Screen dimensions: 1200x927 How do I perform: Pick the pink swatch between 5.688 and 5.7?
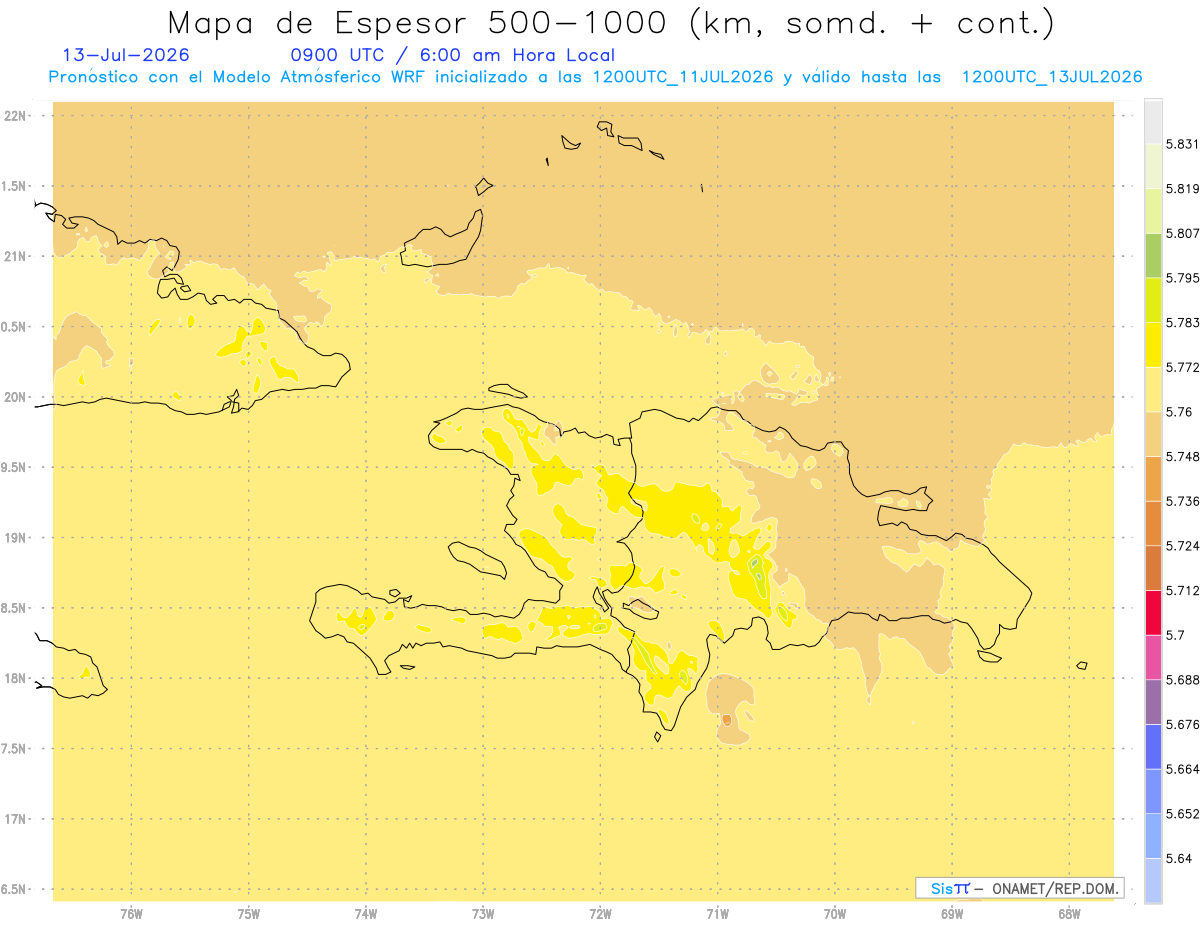click(1153, 657)
